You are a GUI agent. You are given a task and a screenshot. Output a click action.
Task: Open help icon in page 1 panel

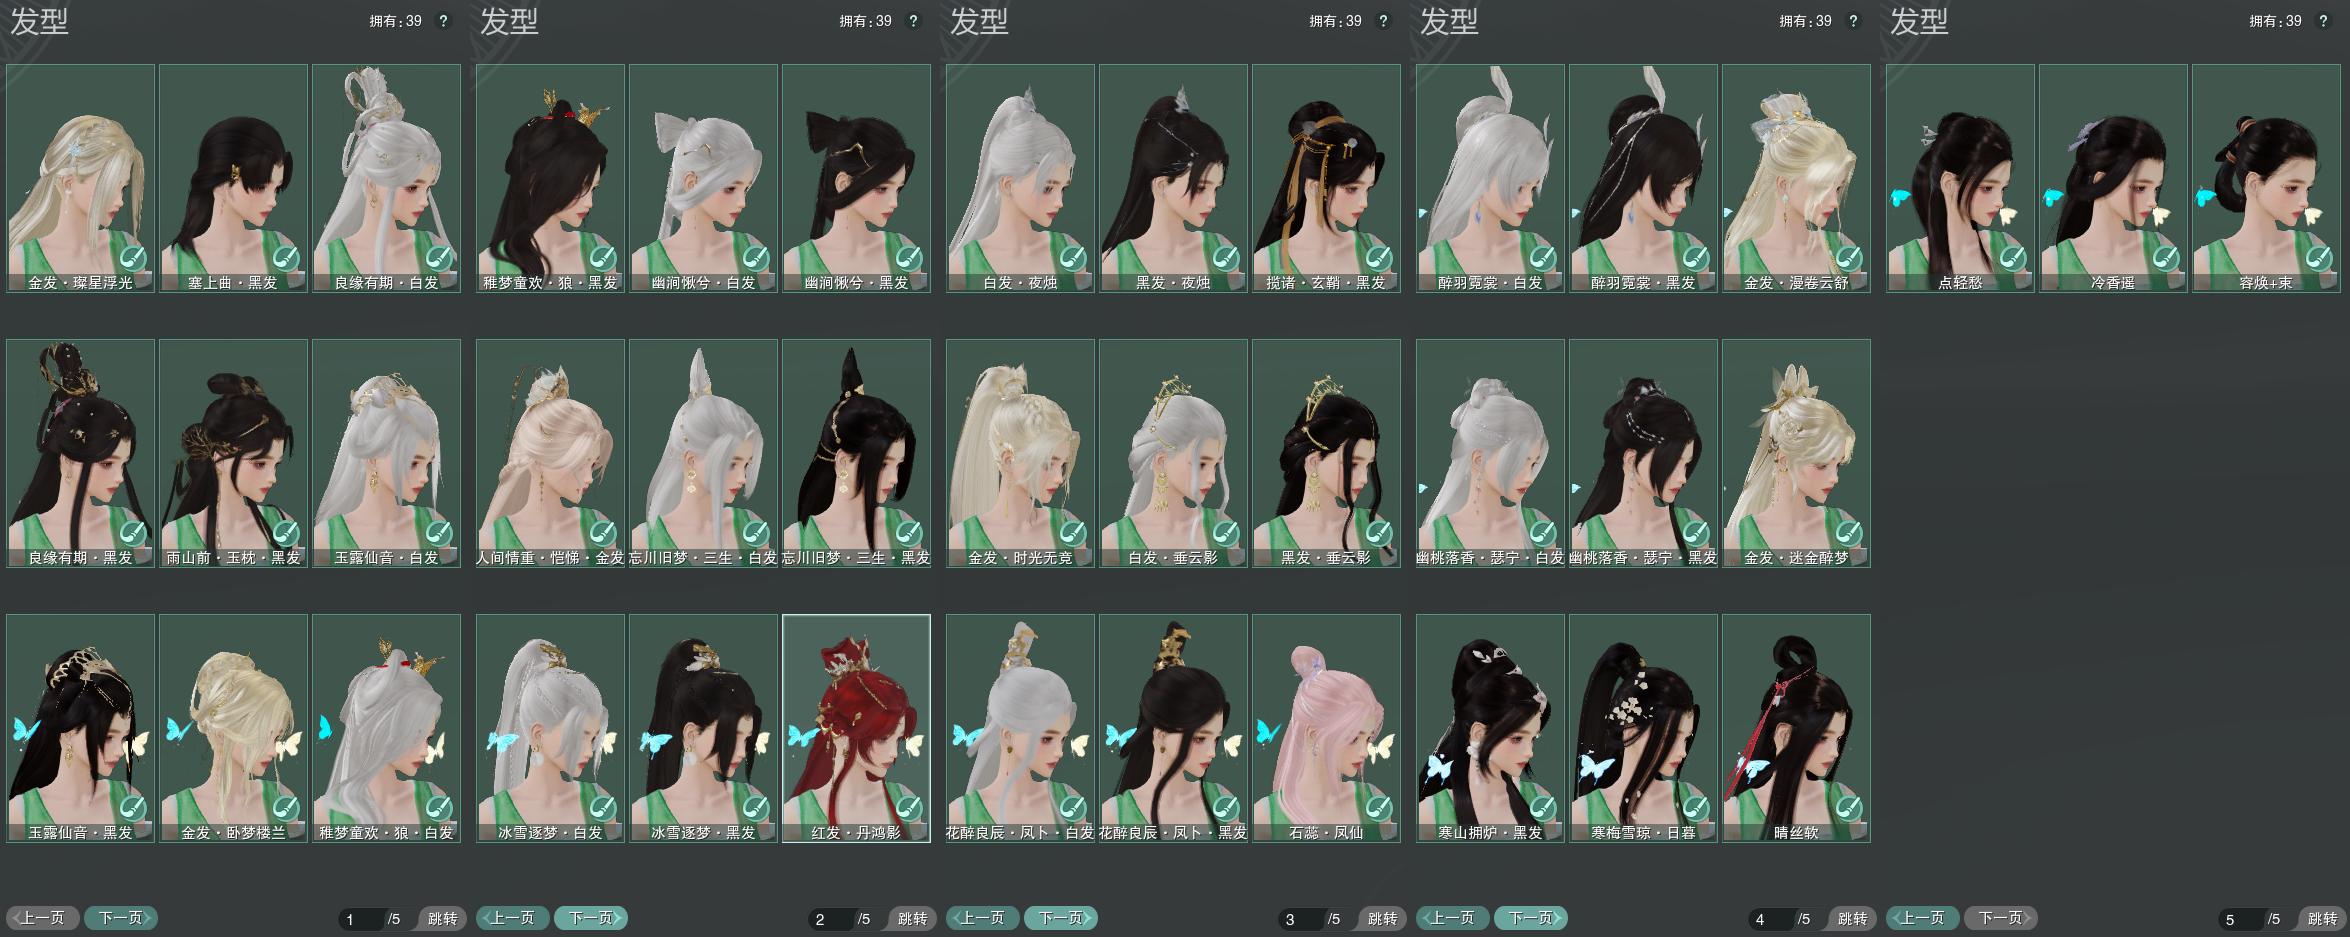[443, 21]
